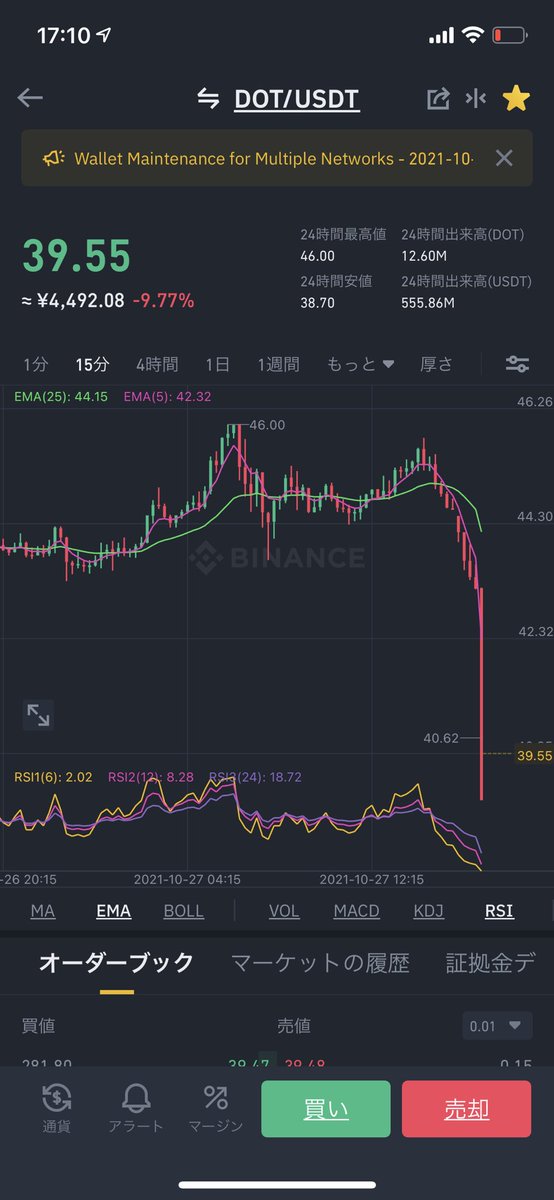Screen dimensions: 554x1200
Task: Select the EMA indicator
Action: 113,911
